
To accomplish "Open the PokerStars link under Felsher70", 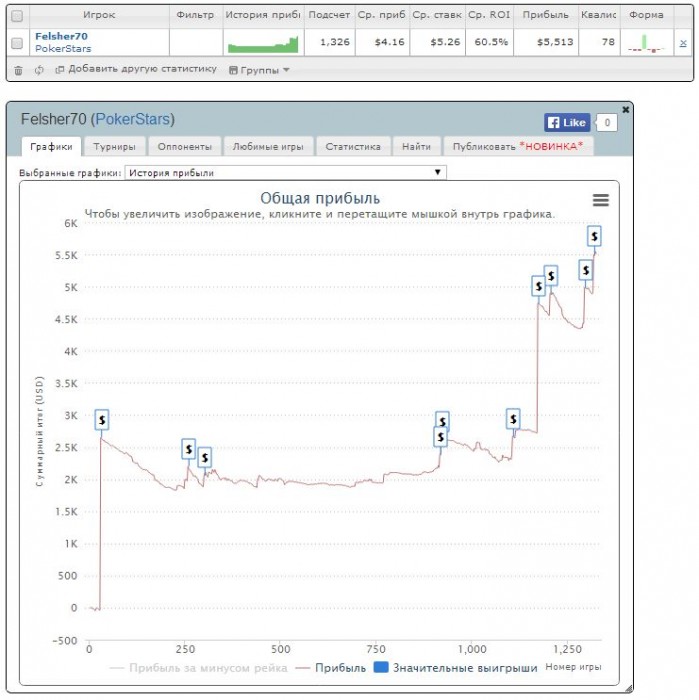I will tap(63, 49).
